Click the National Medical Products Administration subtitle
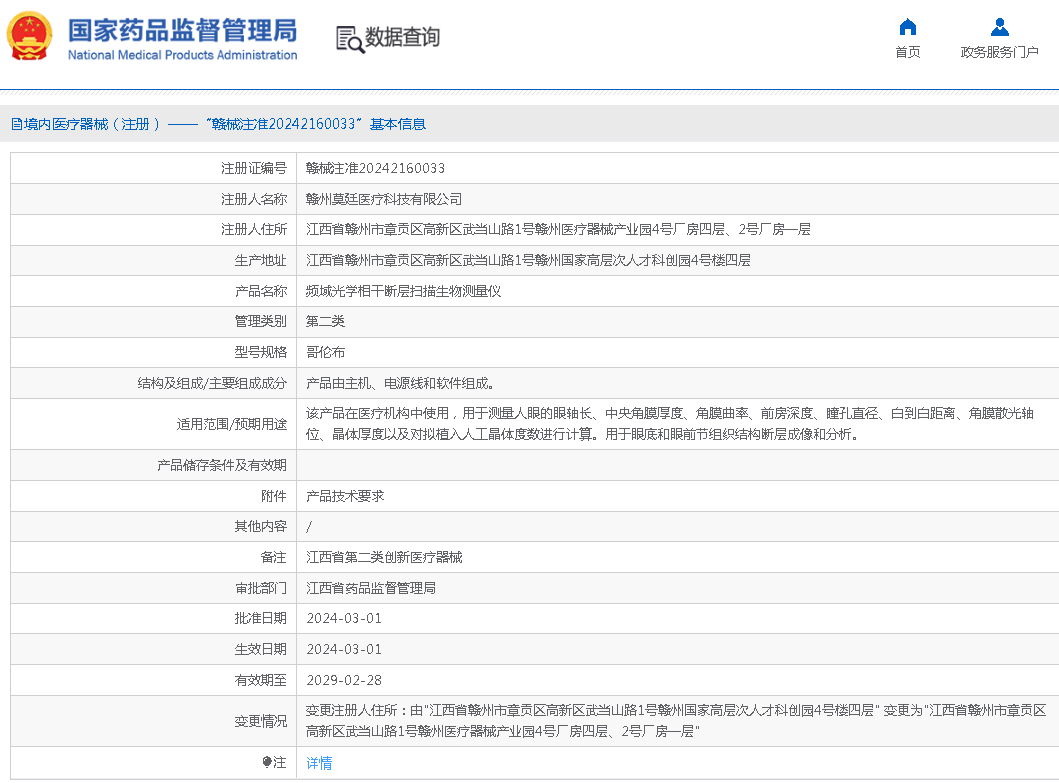The image size is (1059, 783). [182, 55]
